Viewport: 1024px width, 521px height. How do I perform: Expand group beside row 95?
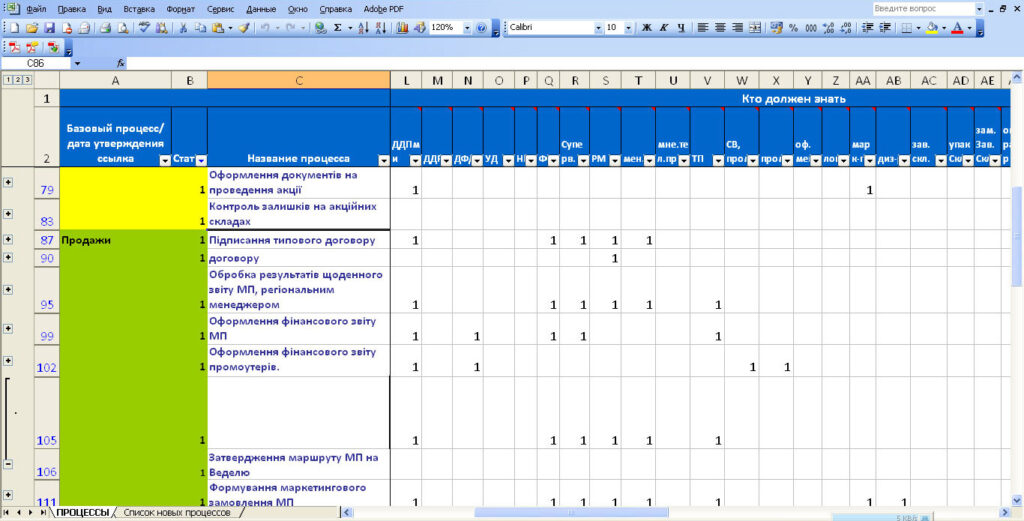click(8, 289)
